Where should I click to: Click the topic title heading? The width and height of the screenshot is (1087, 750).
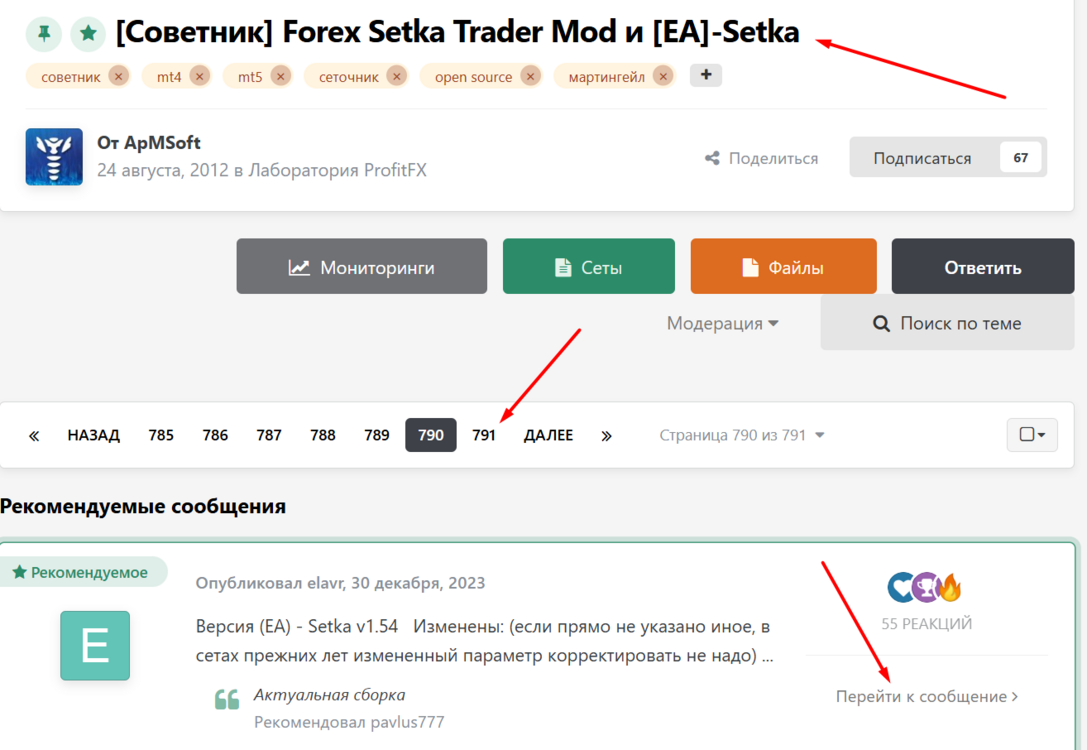click(x=458, y=33)
